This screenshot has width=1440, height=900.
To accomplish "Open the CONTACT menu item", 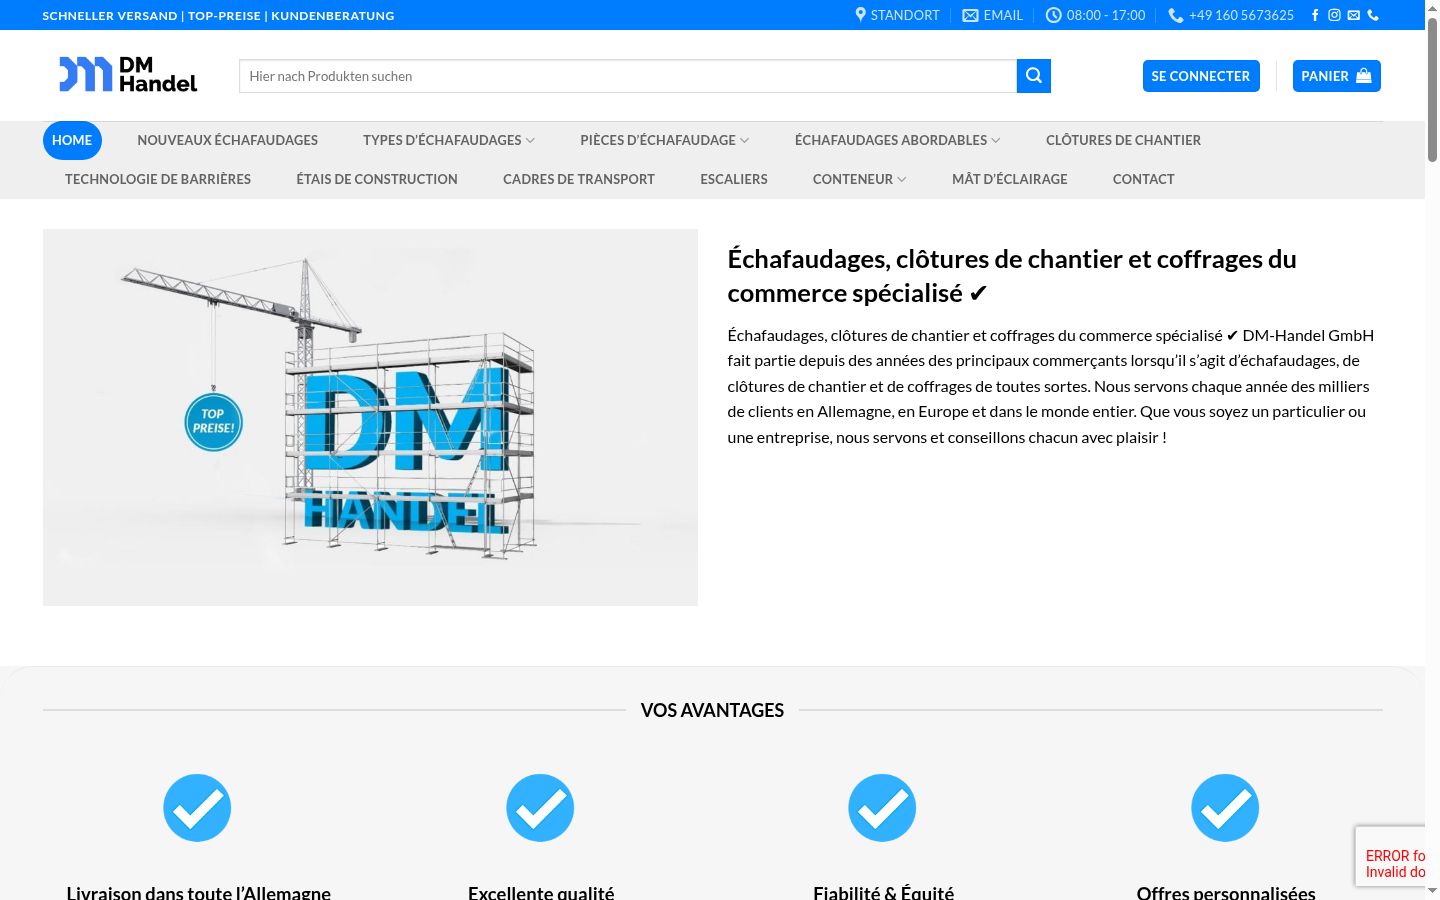I will pos(1144,179).
